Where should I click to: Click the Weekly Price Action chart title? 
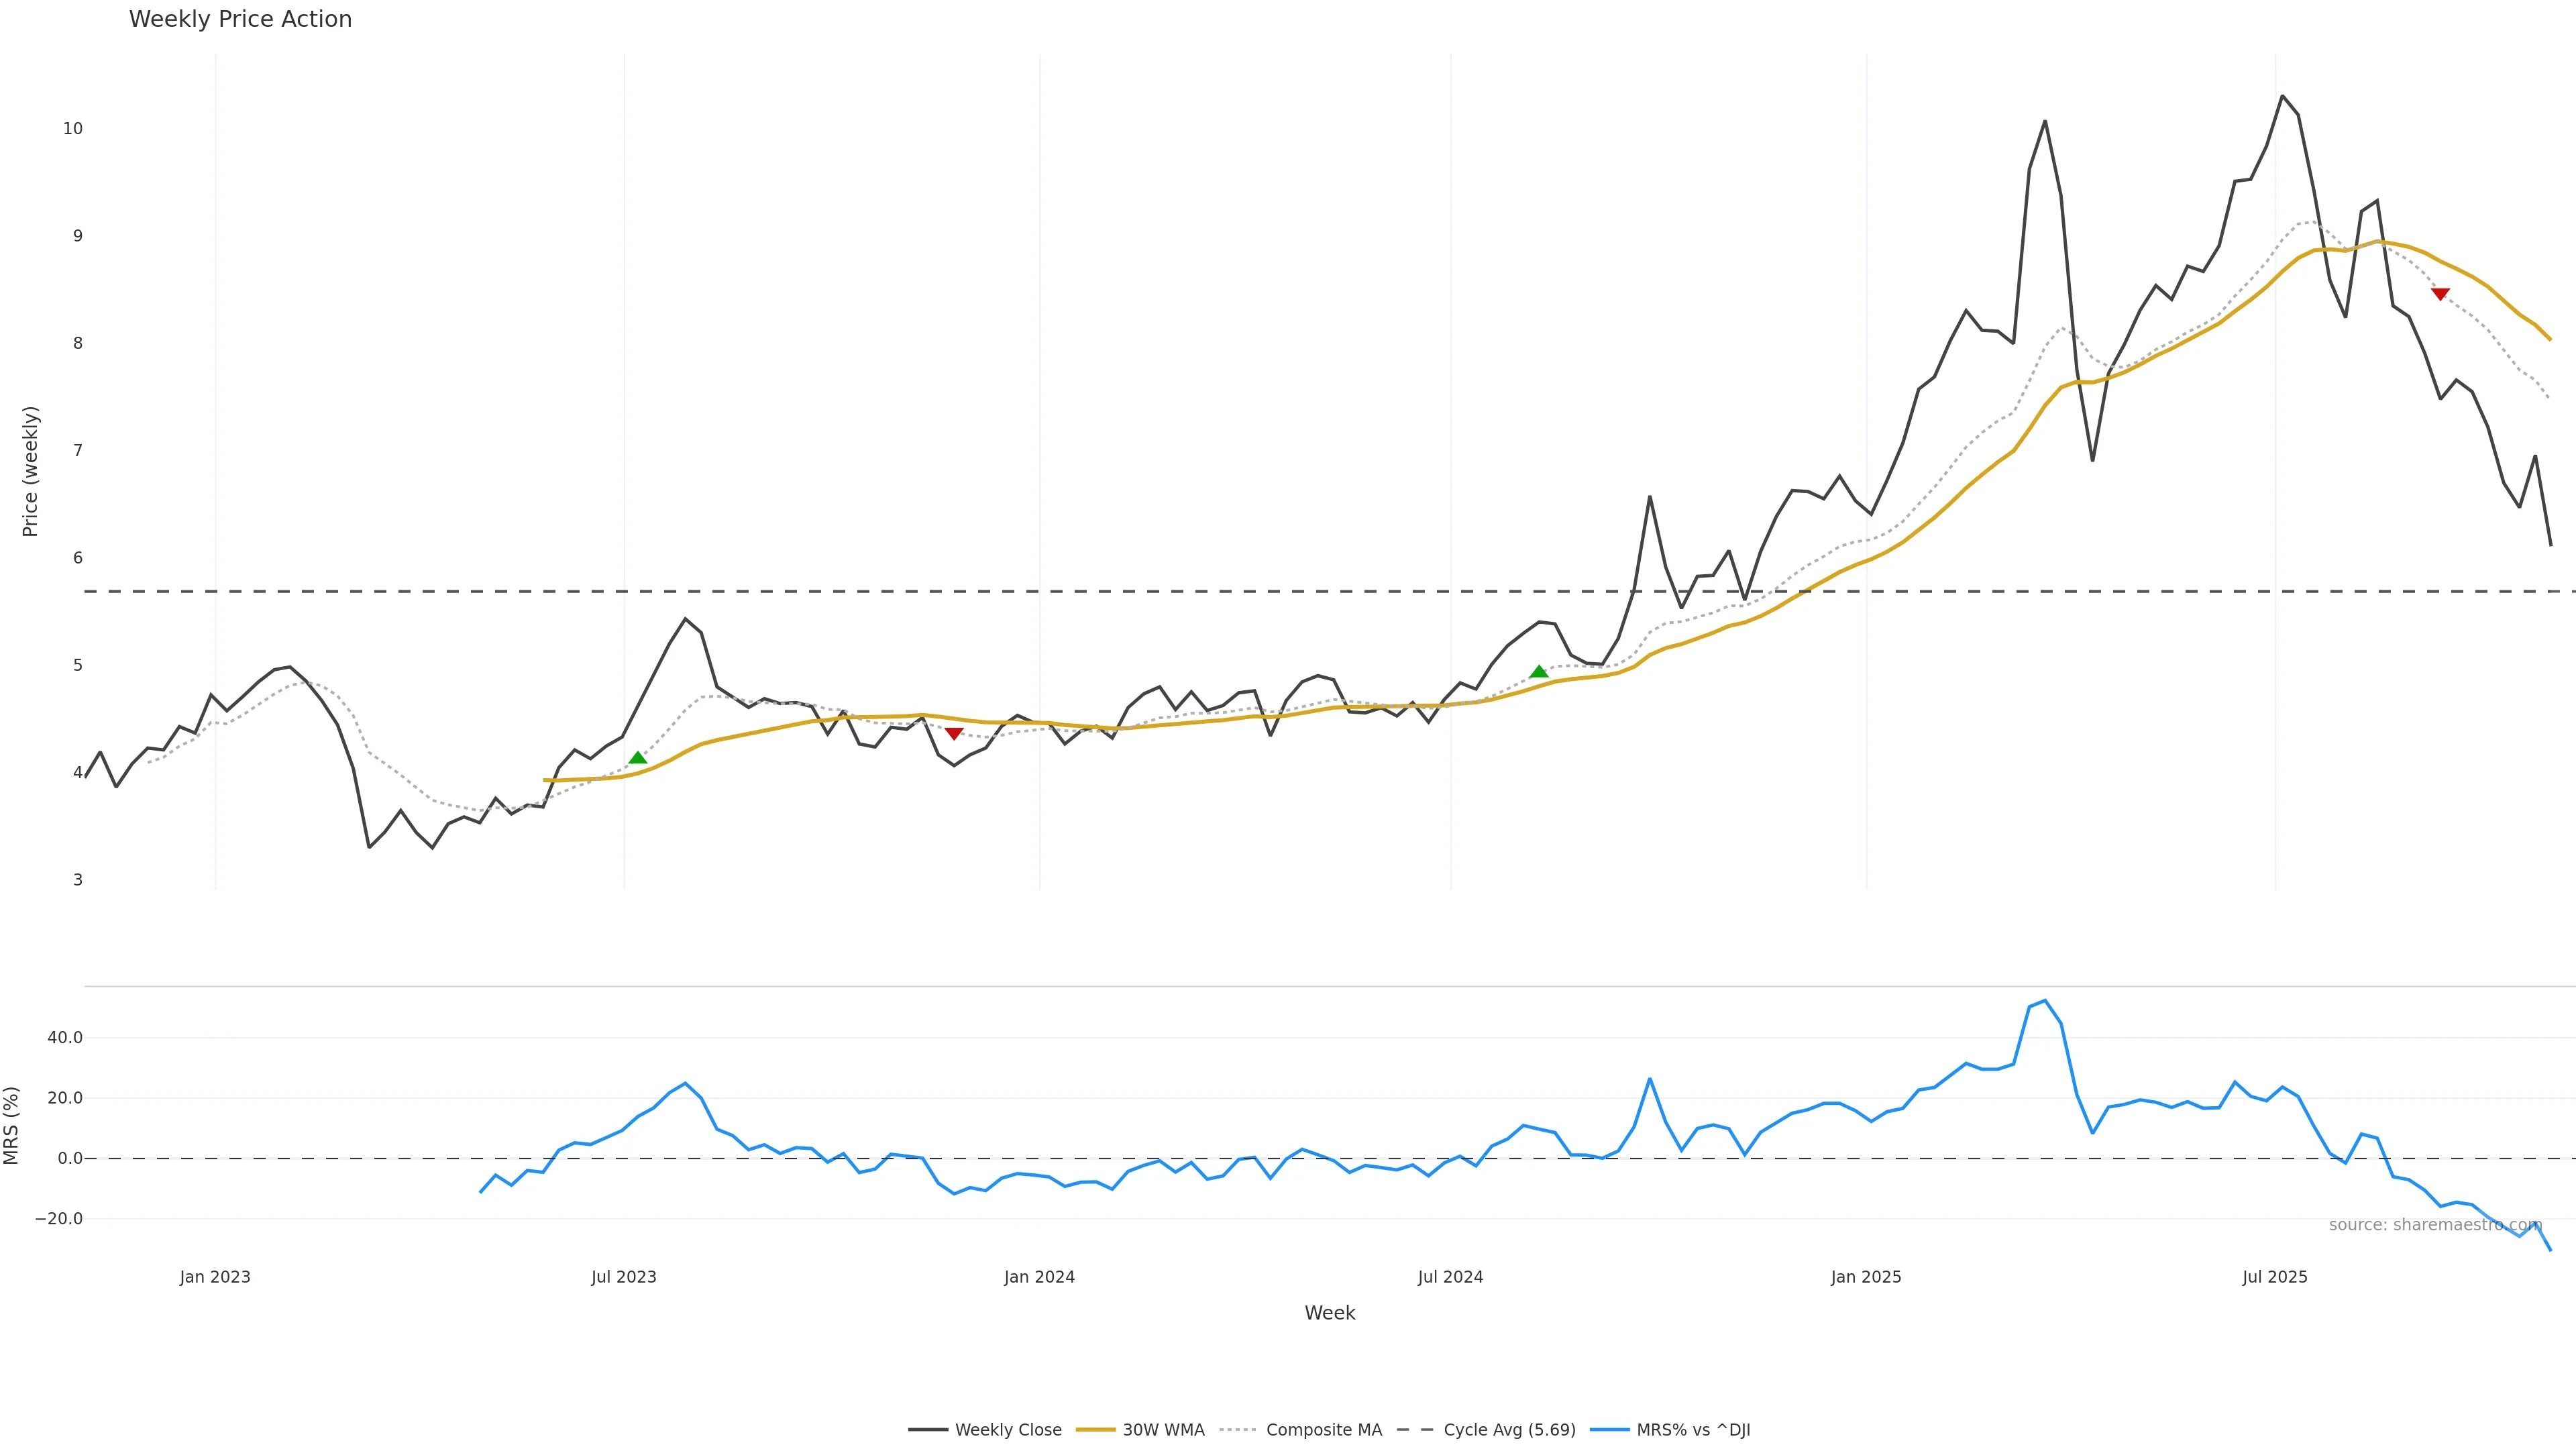point(240,19)
